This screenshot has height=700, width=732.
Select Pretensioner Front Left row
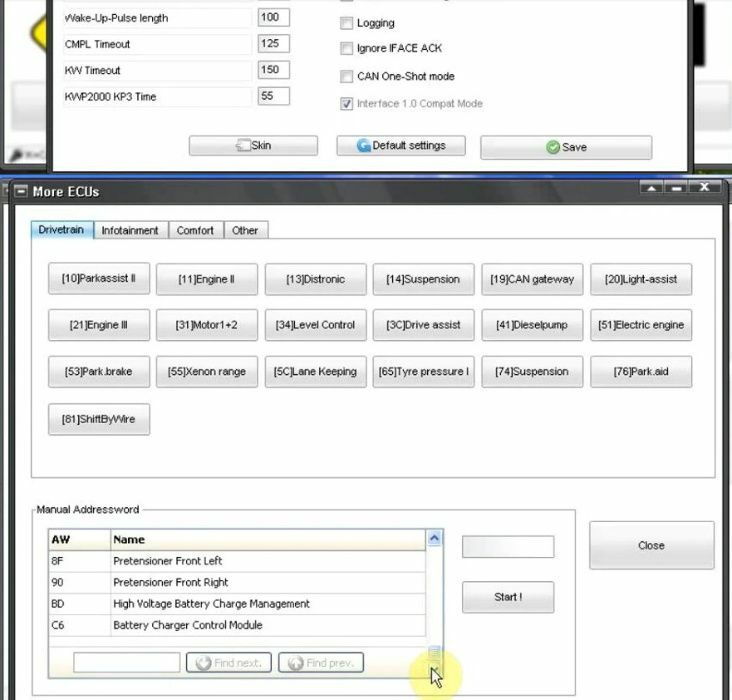[x=237, y=561]
